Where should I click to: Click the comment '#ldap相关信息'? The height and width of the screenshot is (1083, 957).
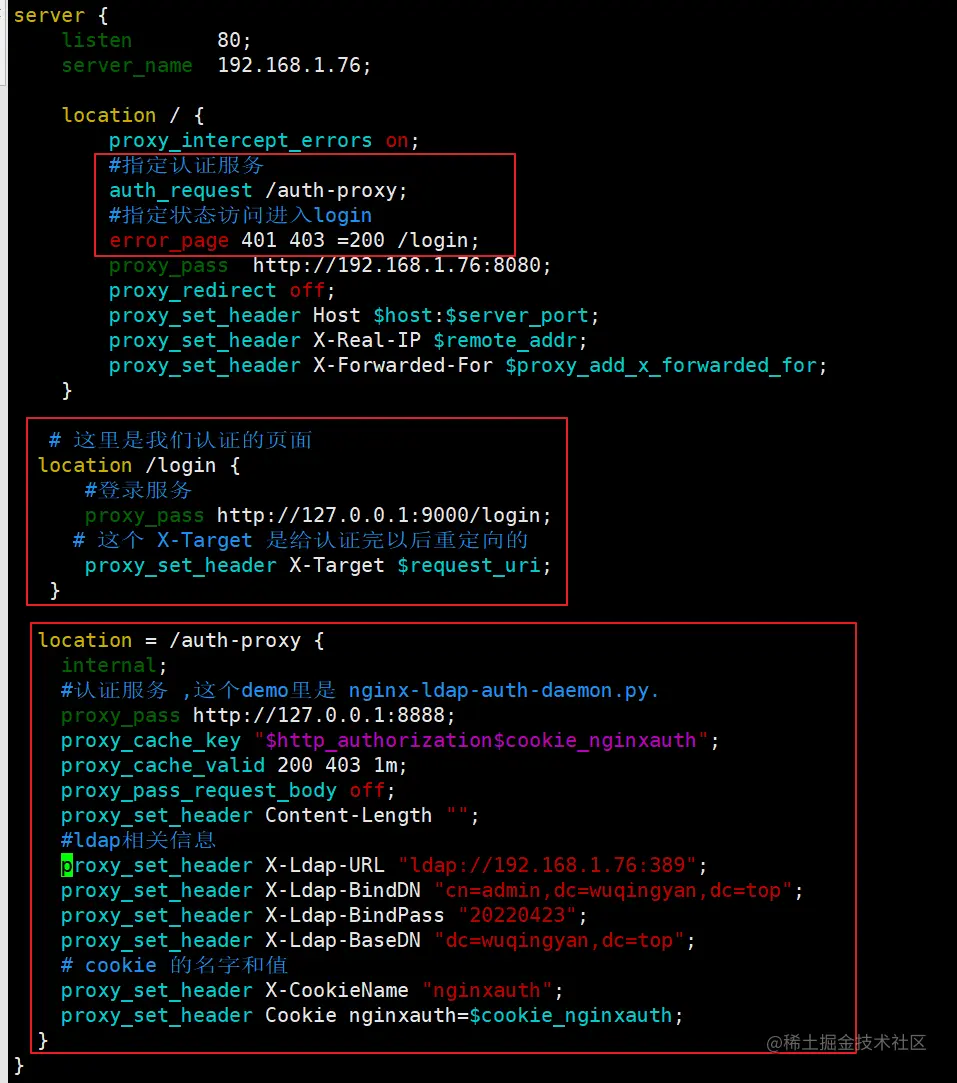(139, 841)
